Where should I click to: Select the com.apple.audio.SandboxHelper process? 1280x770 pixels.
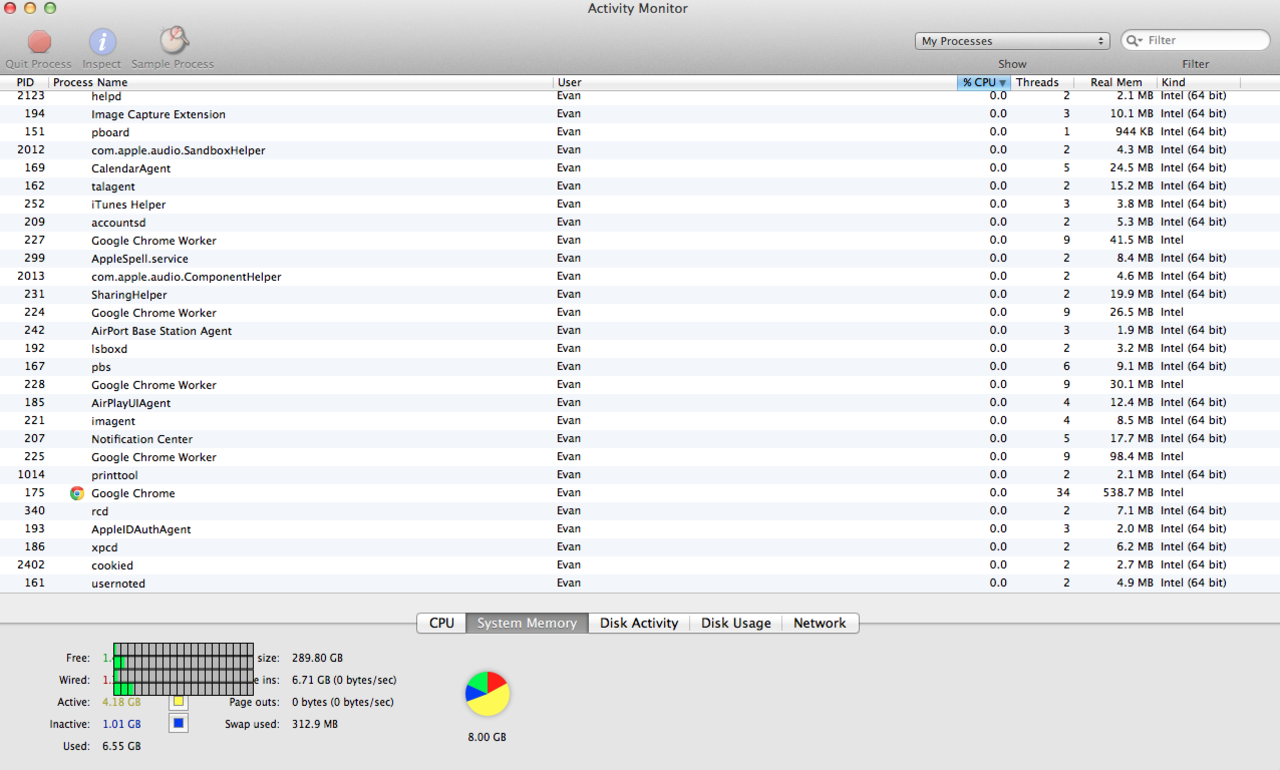coord(640,150)
